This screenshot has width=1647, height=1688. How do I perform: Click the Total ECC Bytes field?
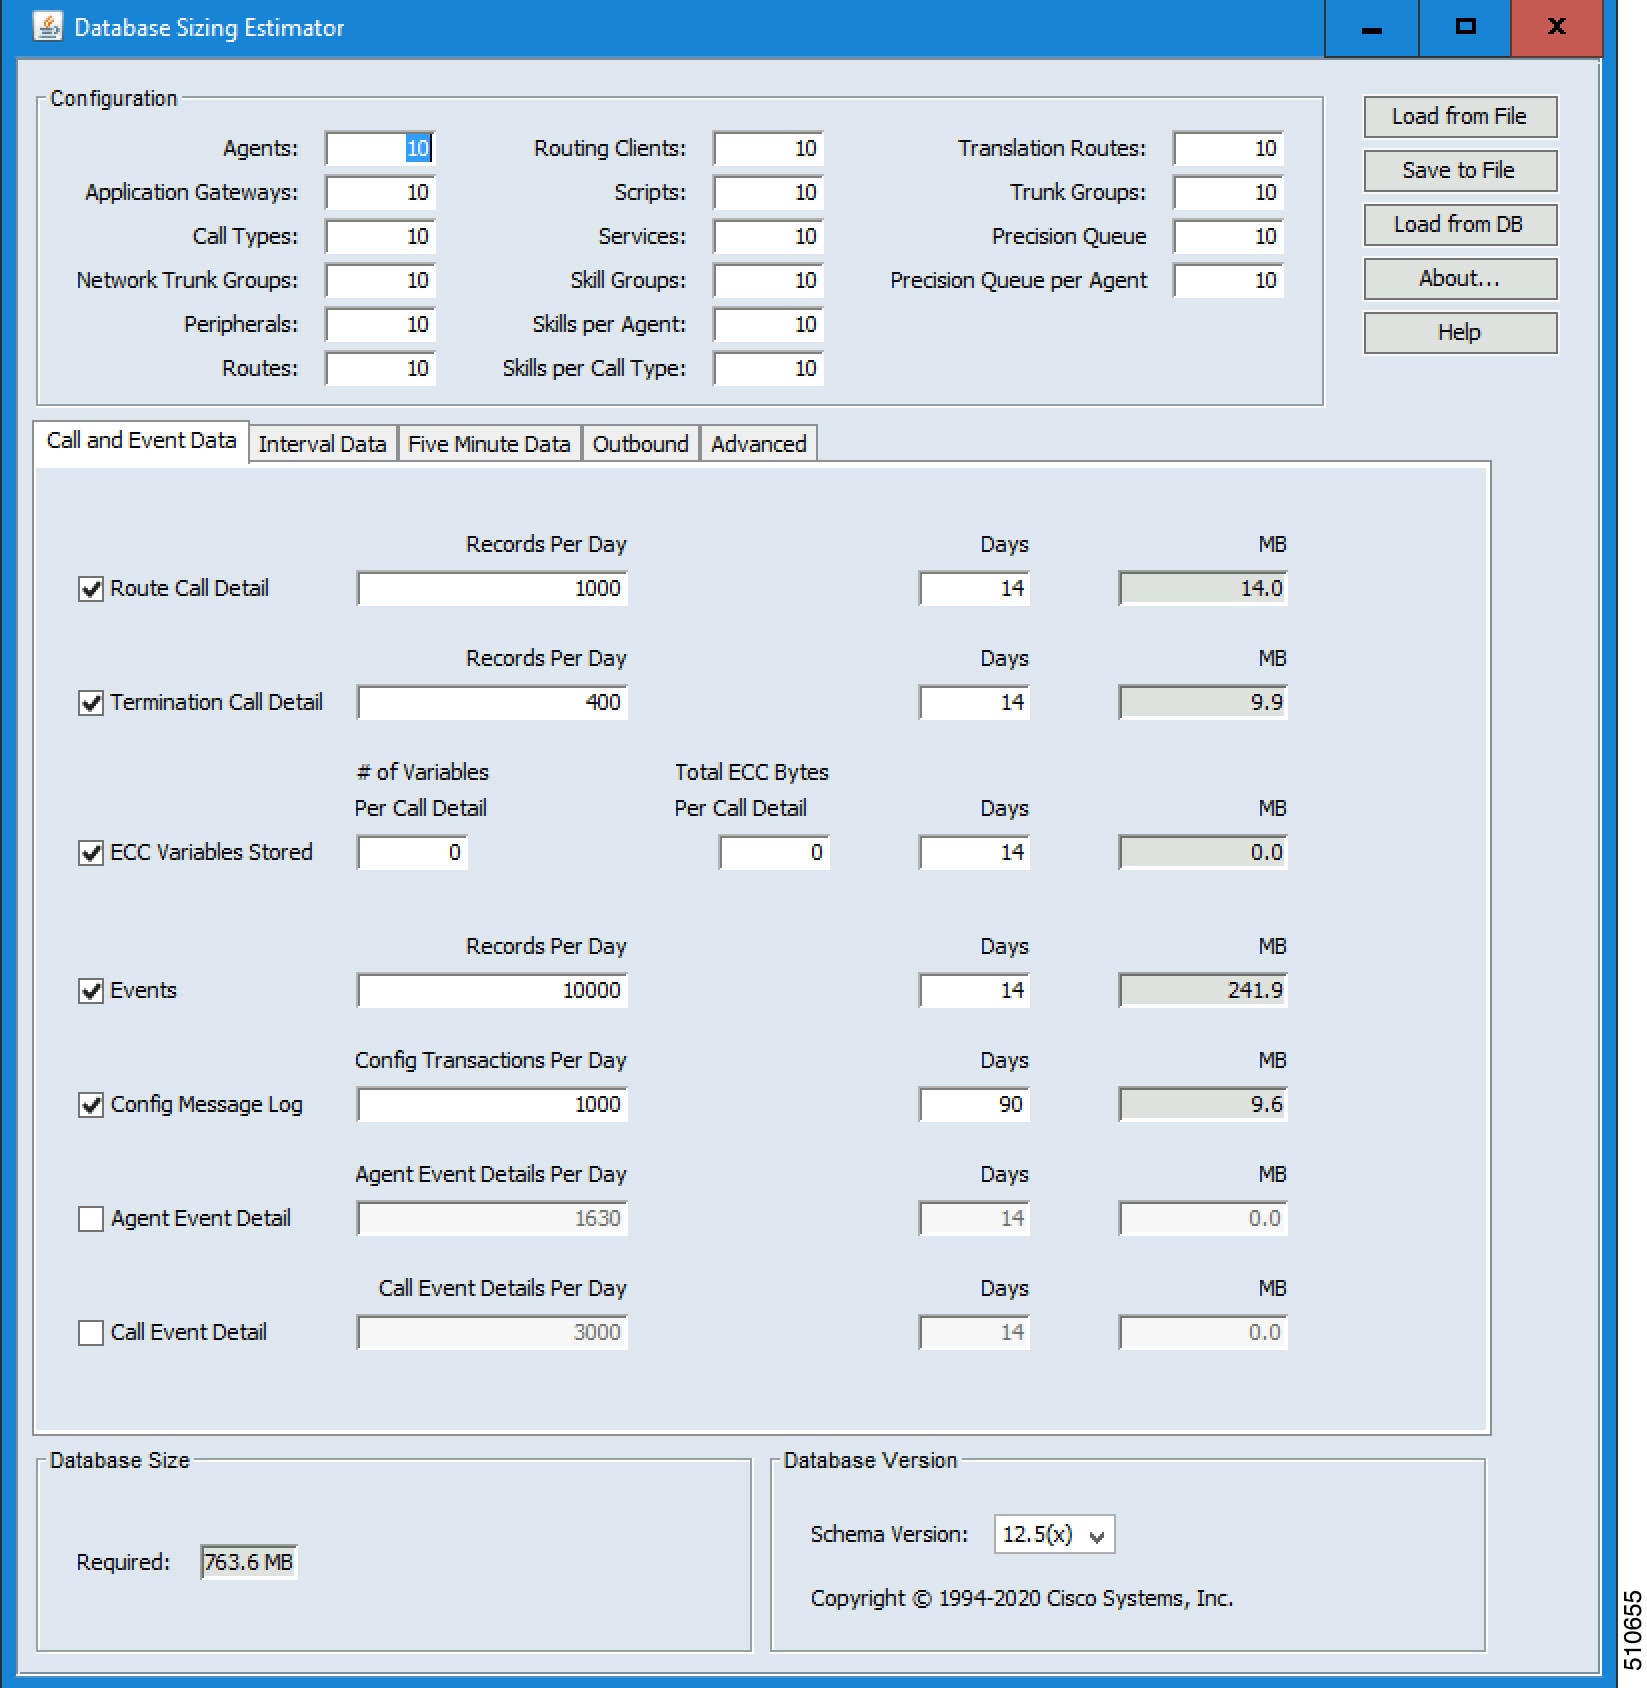[774, 853]
